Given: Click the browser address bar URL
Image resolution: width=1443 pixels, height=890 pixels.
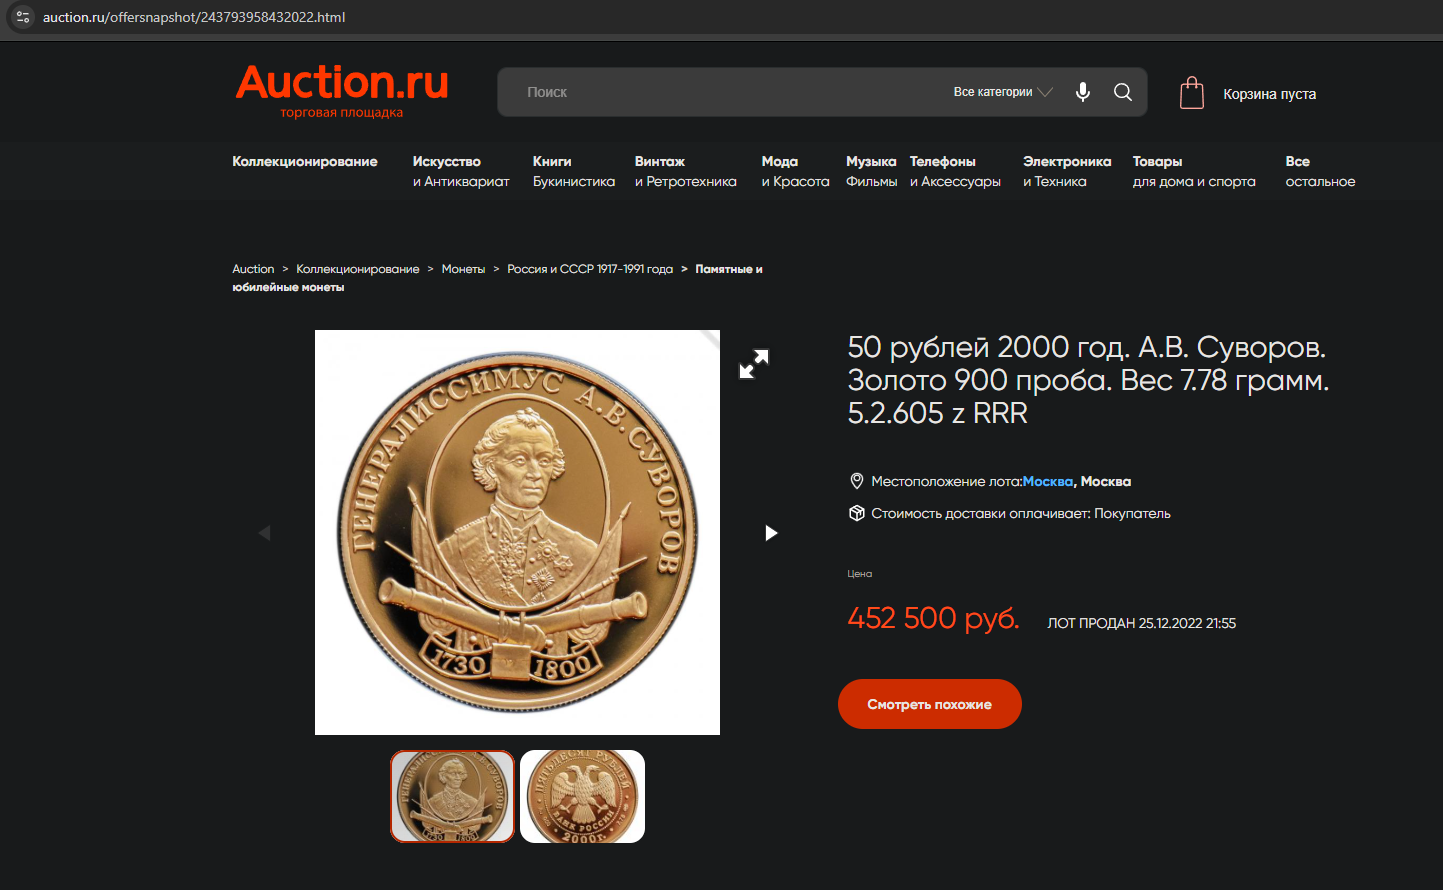Looking at the screenshot, I should (x=194, y=17).
